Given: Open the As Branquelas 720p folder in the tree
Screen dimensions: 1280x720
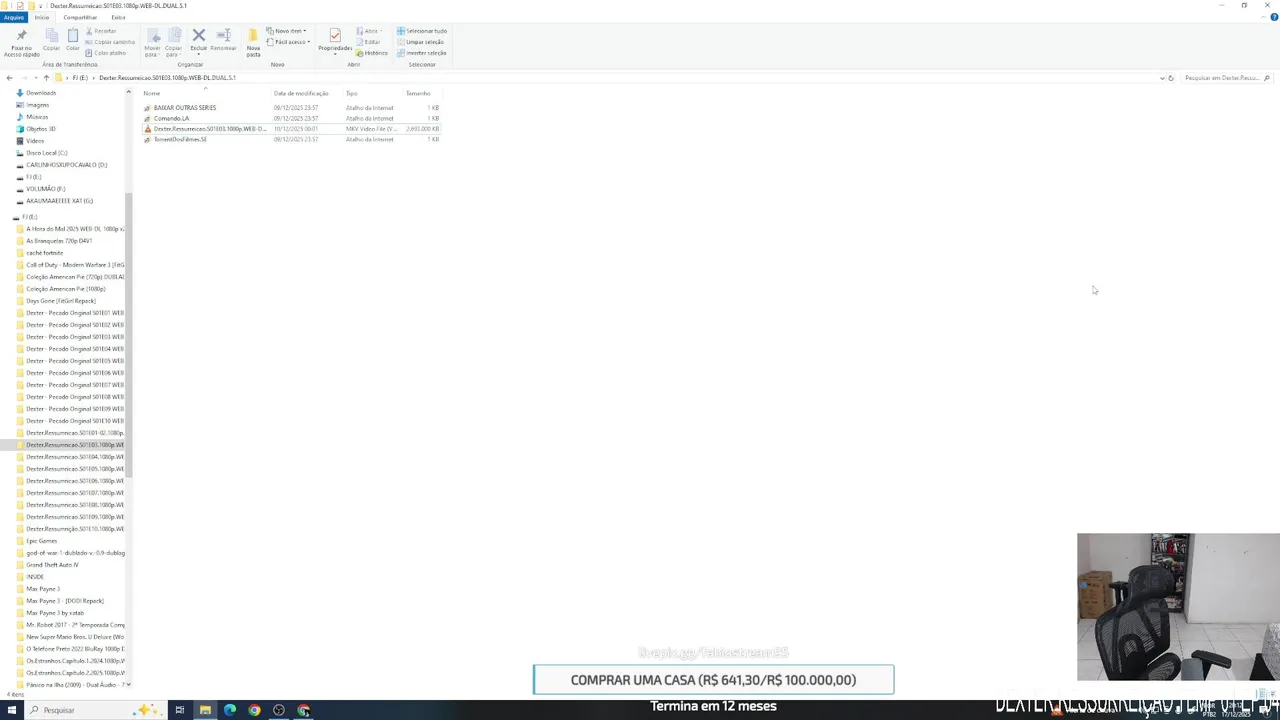Looking at the screenshot, I should tap(59, 241).
